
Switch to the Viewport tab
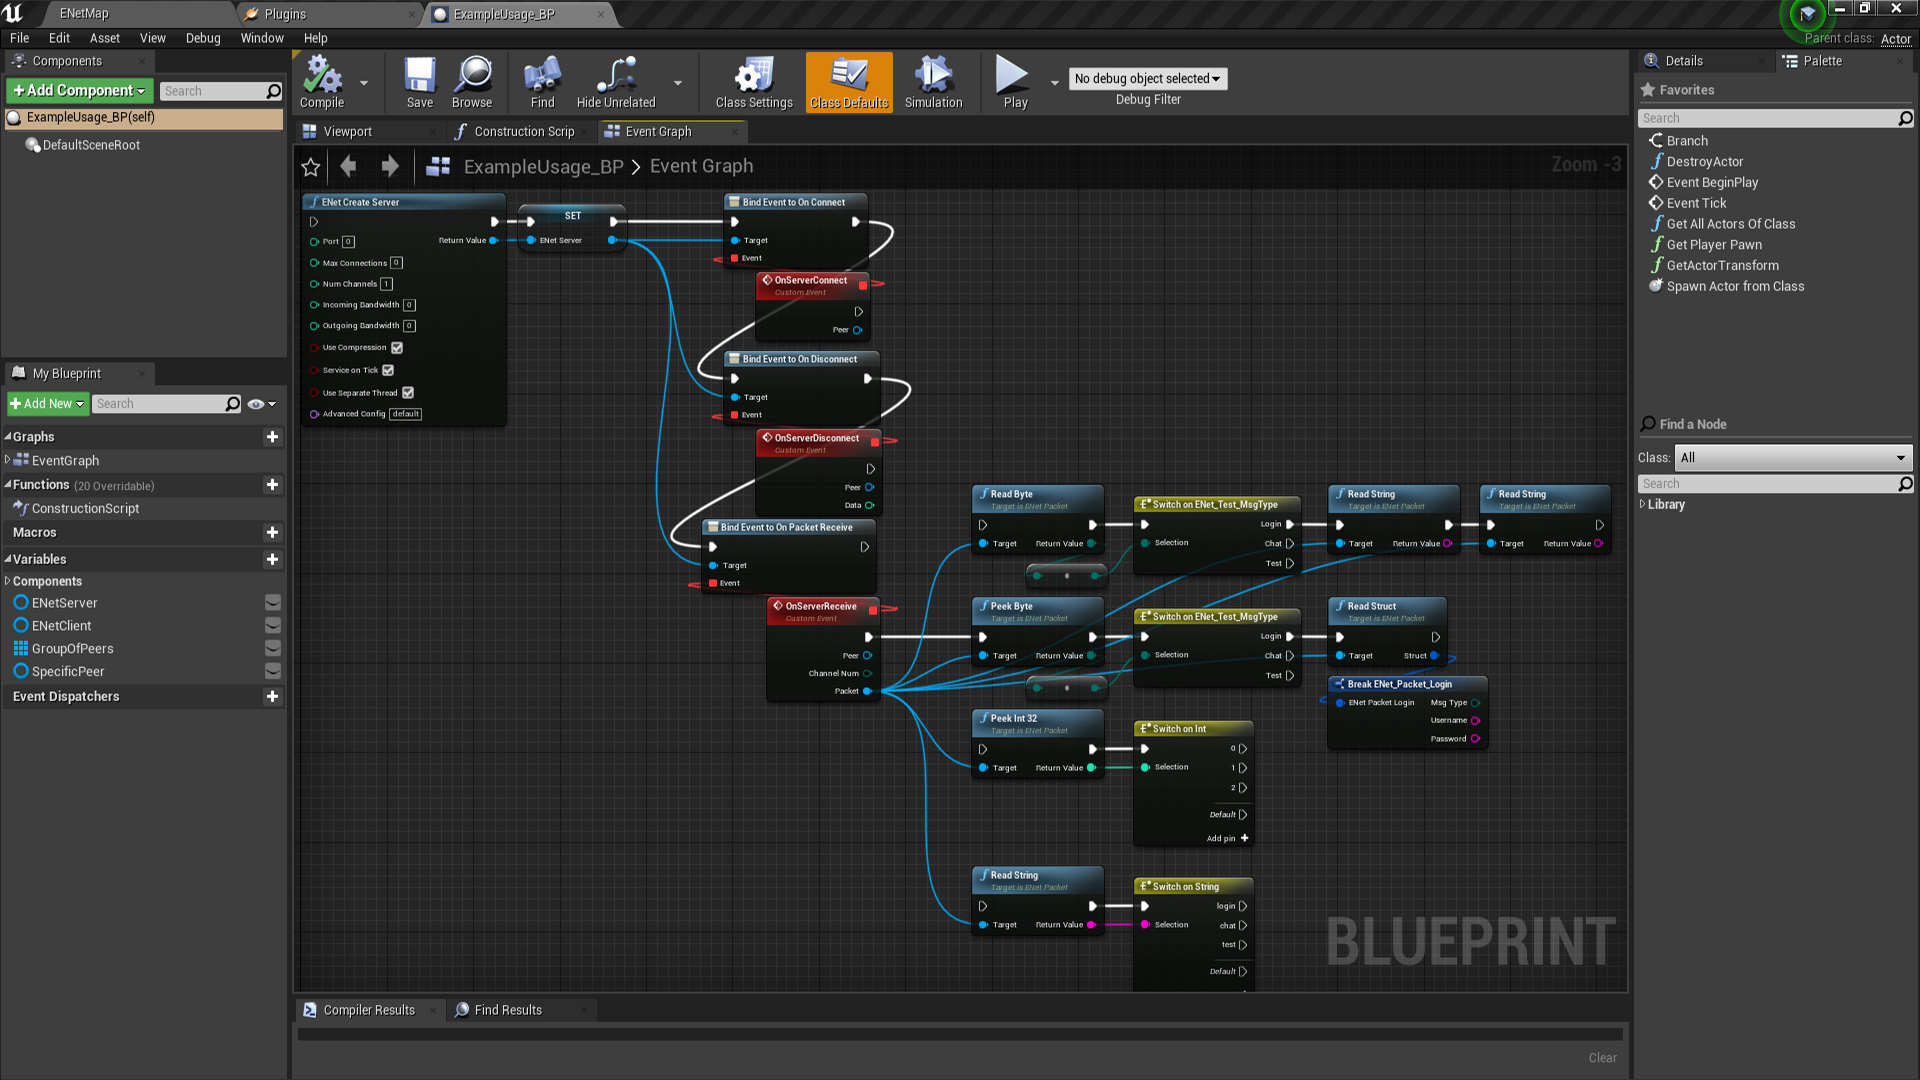347,132
